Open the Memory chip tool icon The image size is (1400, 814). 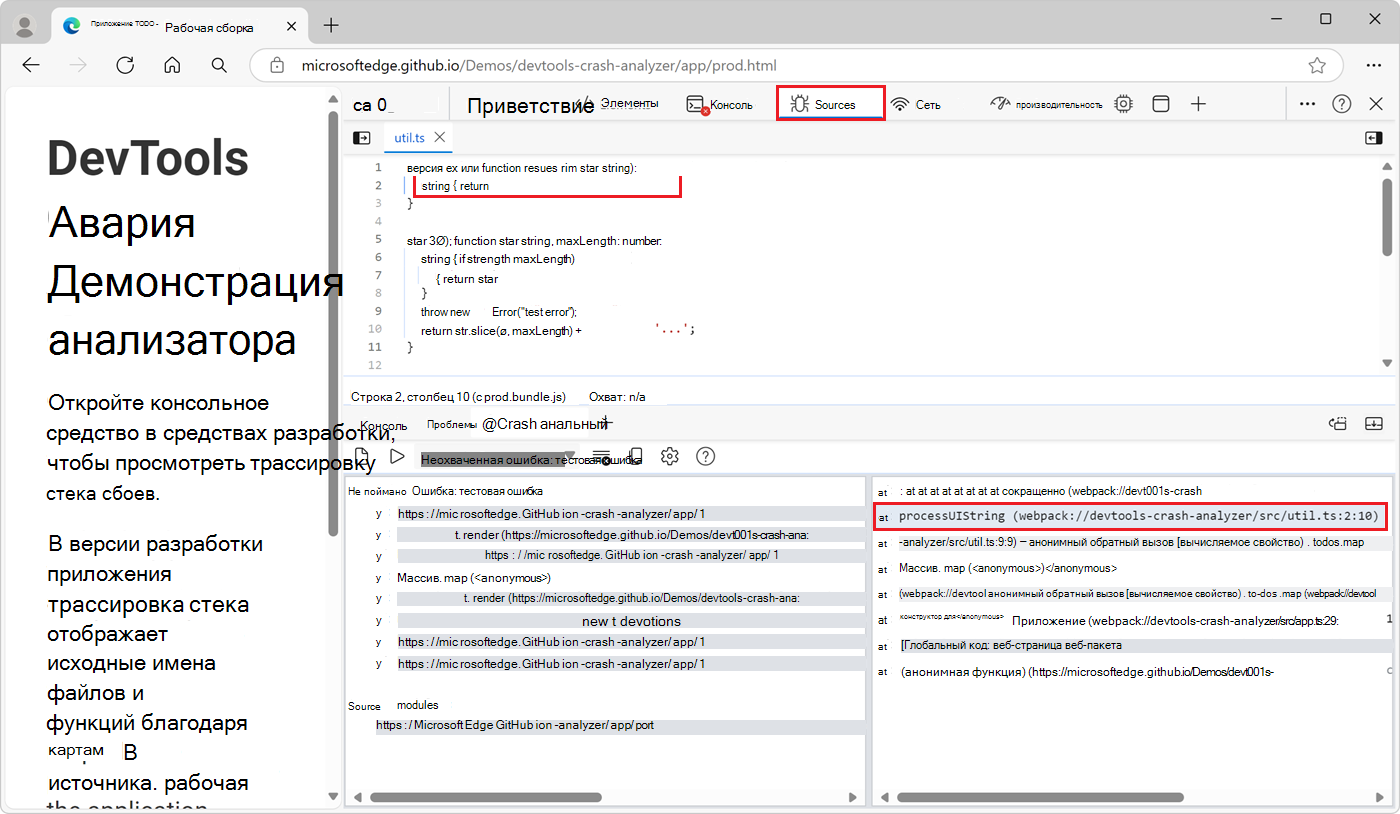[x=1124, y=104]
